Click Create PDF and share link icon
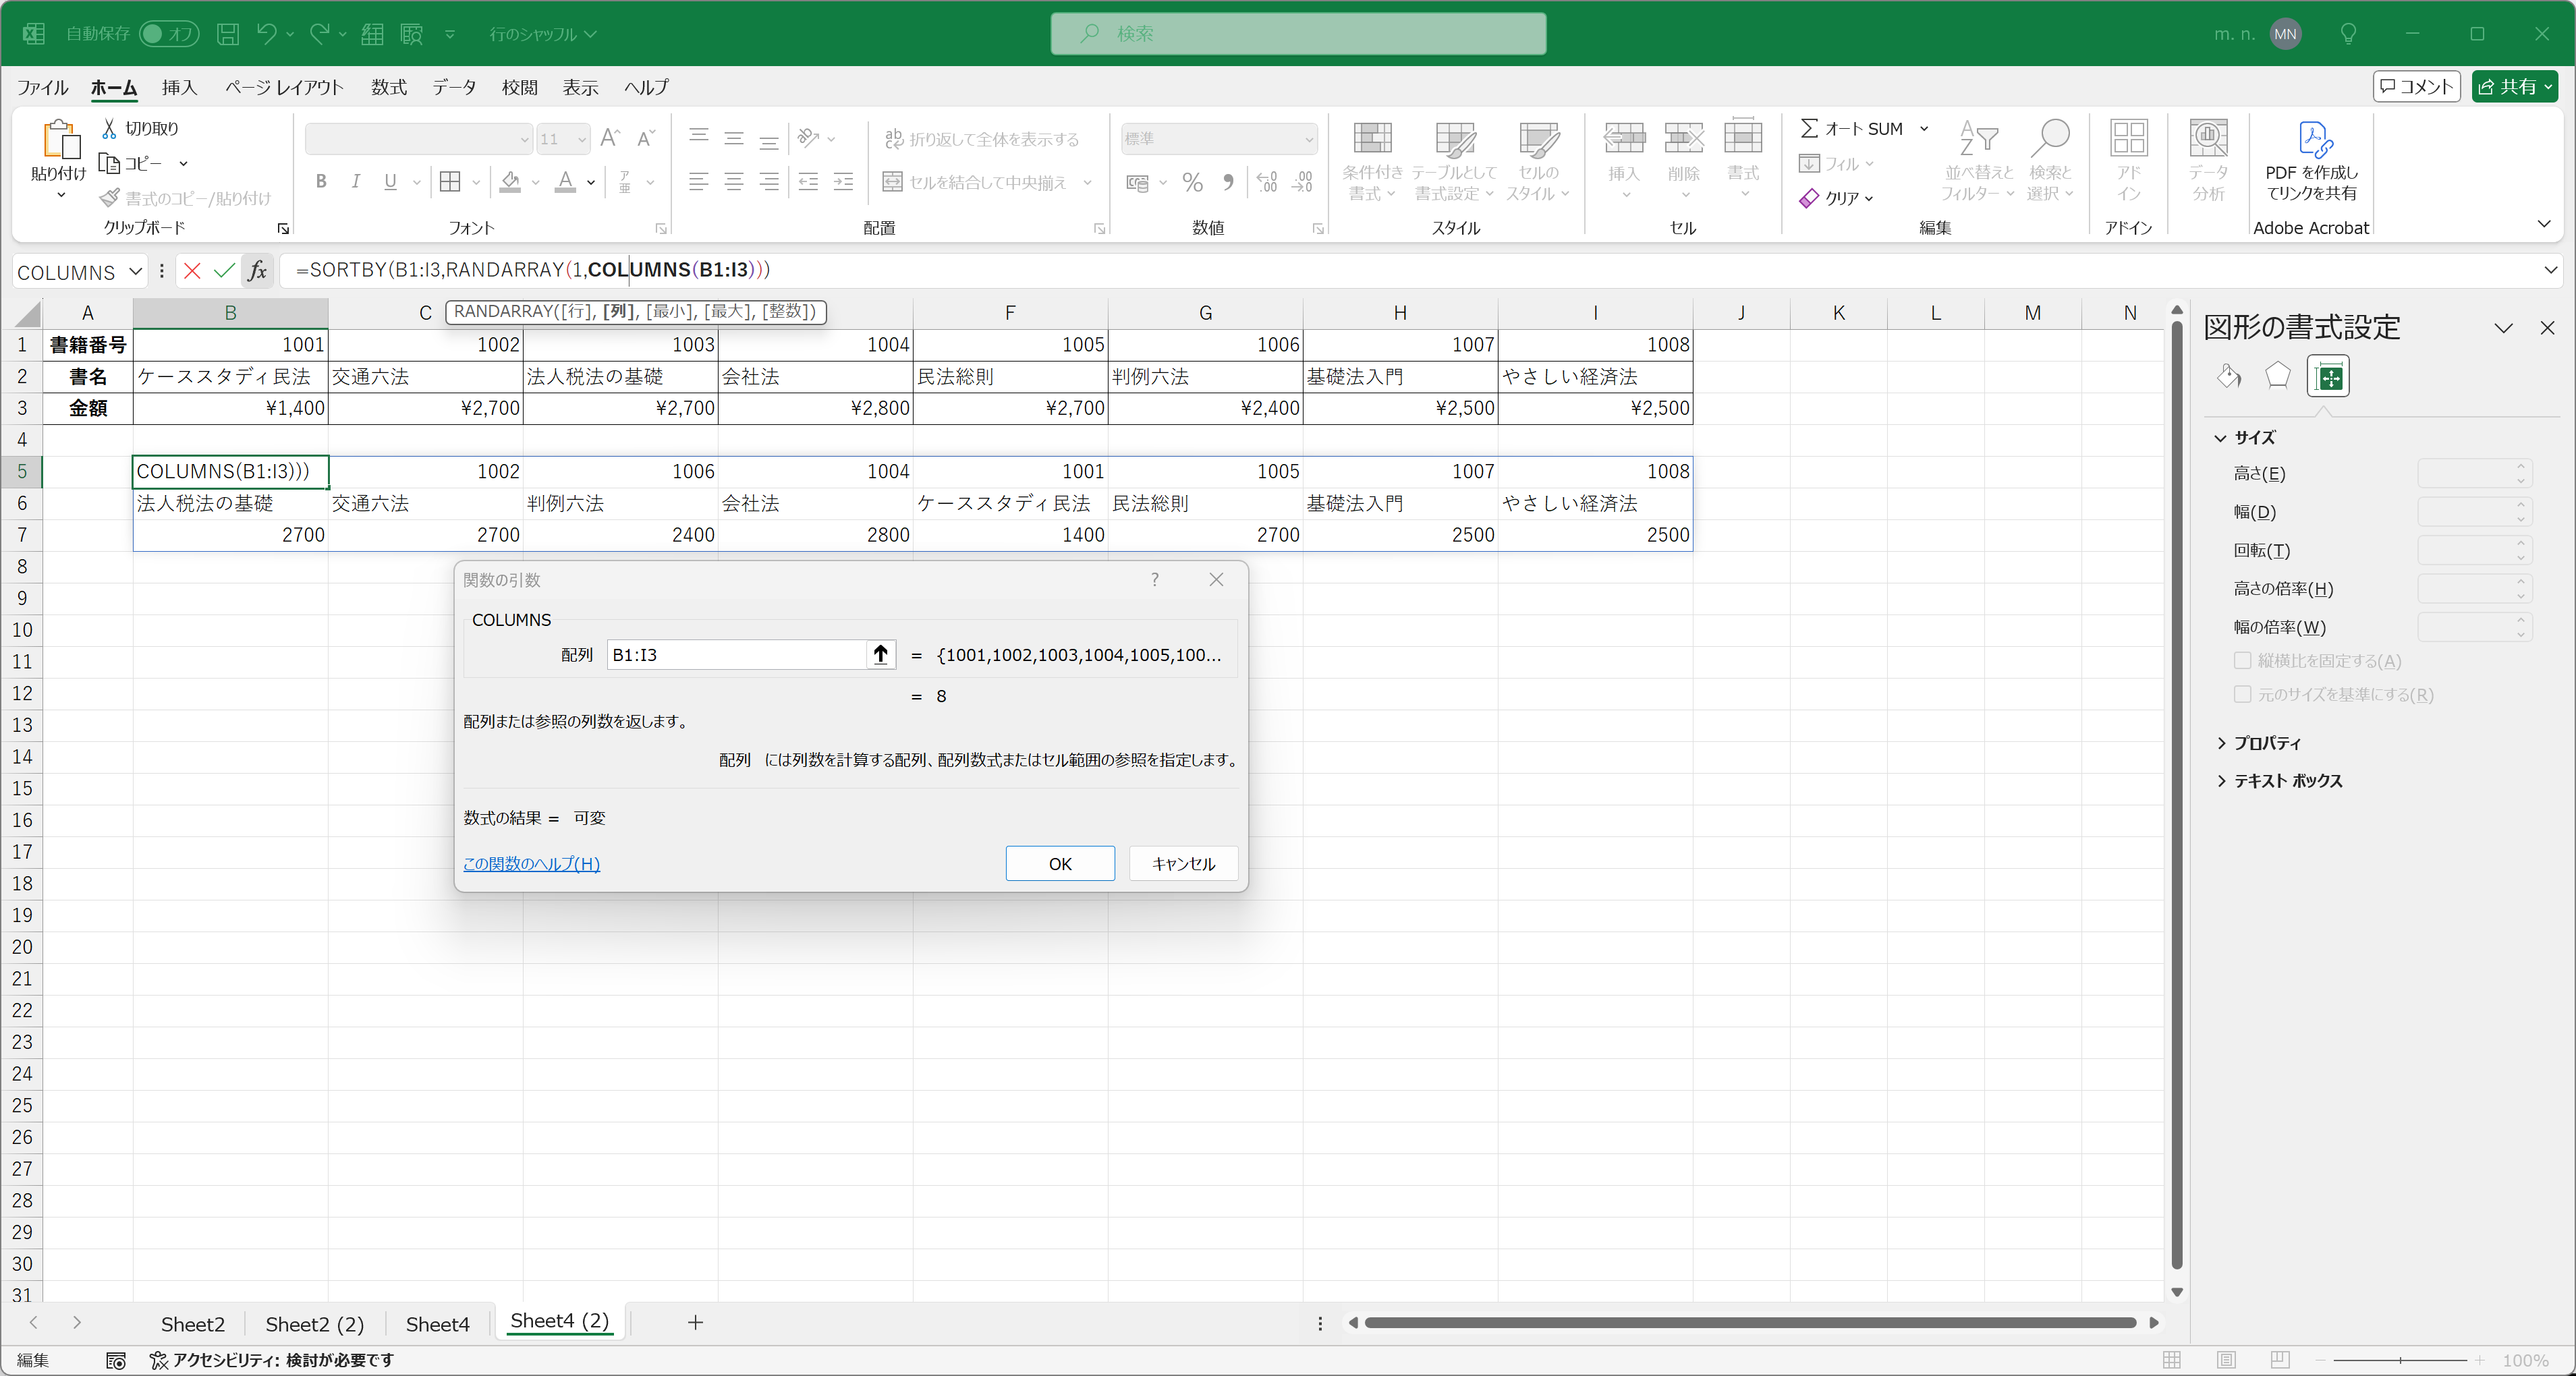The width and height of the screenshot is (2576, 1376). coord(2314,139)
